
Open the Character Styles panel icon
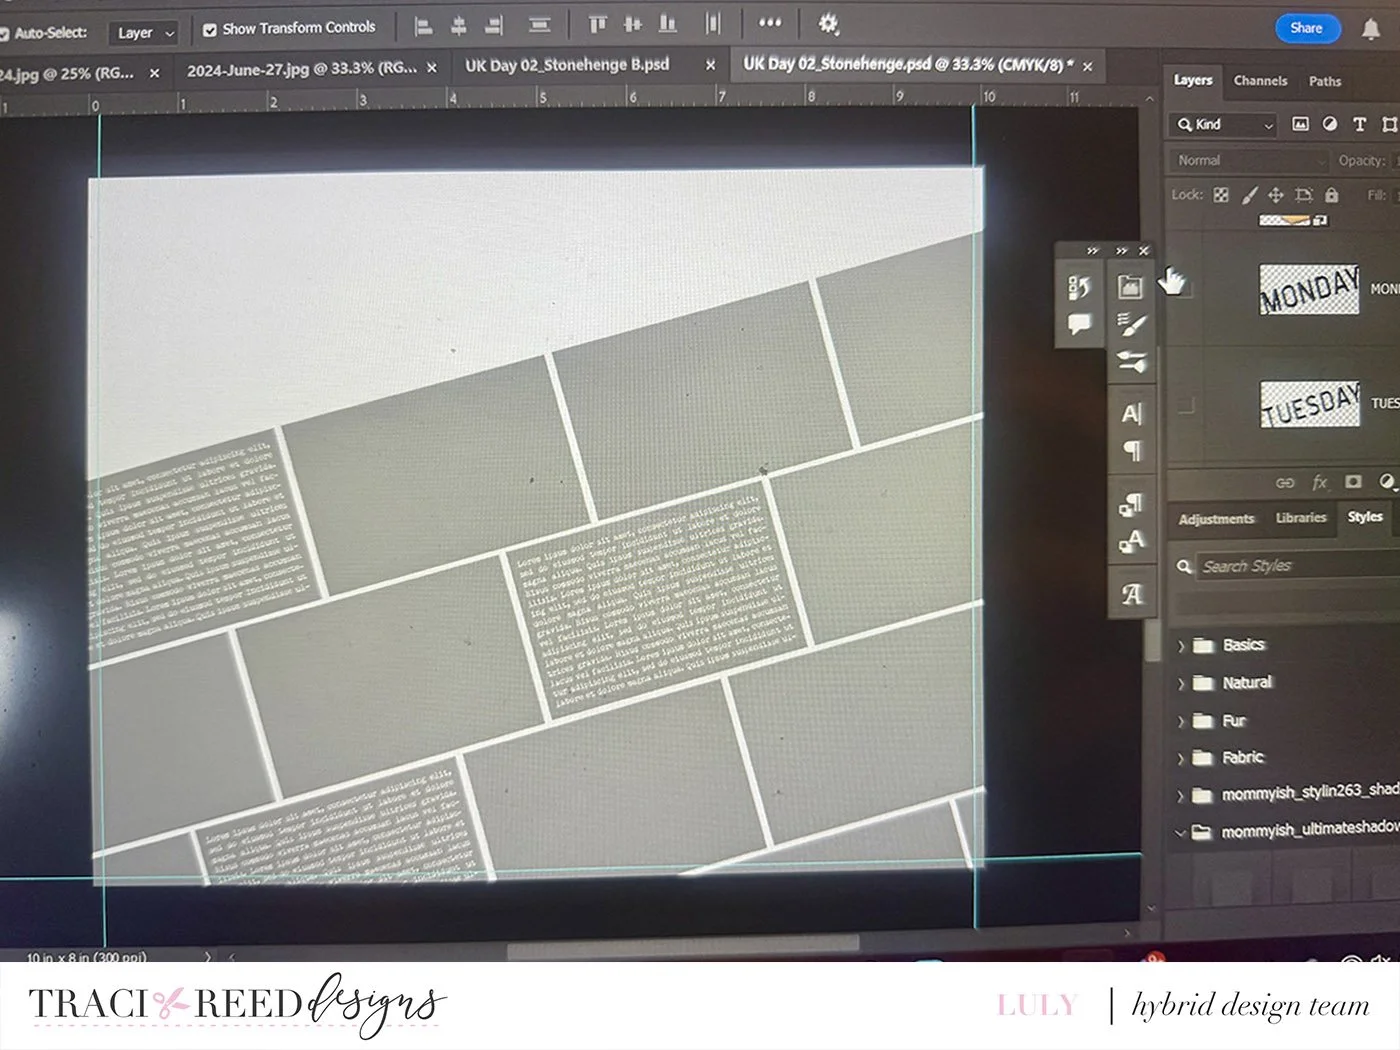(1131, 542)
